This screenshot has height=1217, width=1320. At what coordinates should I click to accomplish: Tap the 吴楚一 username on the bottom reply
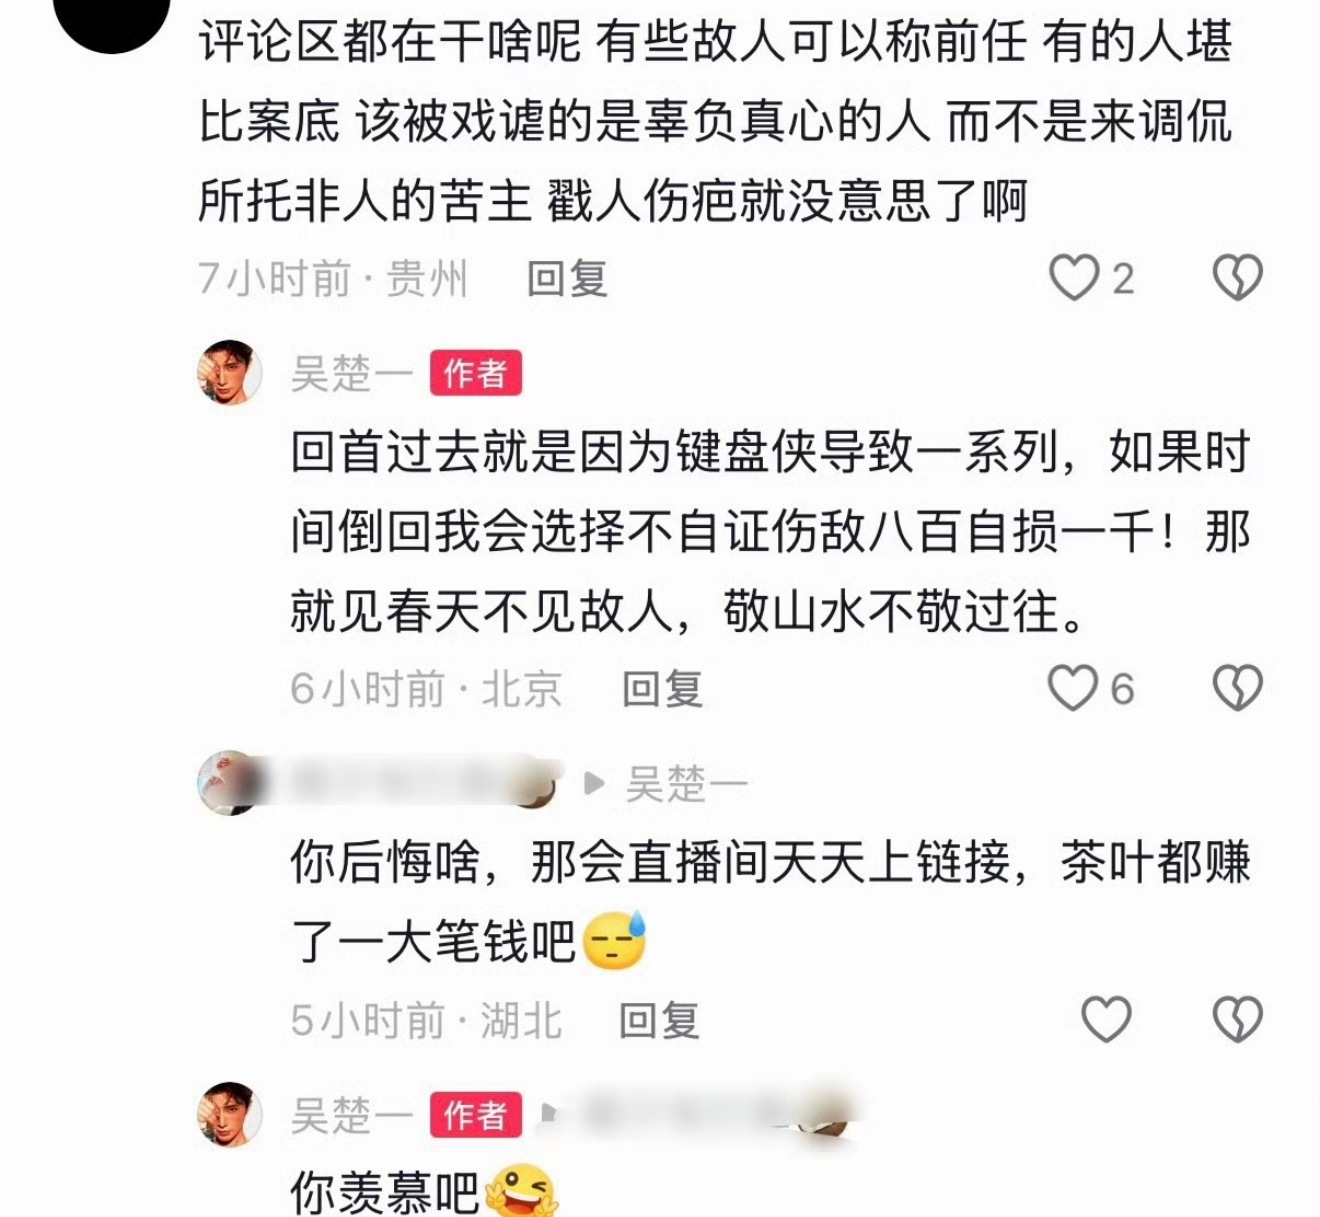point(352,1115)
